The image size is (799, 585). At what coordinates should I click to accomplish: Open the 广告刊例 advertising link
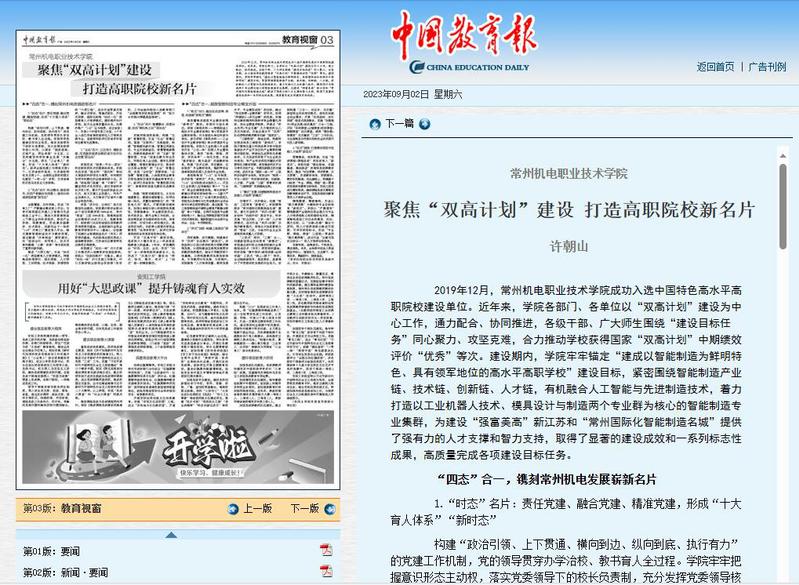coord(768,67)
